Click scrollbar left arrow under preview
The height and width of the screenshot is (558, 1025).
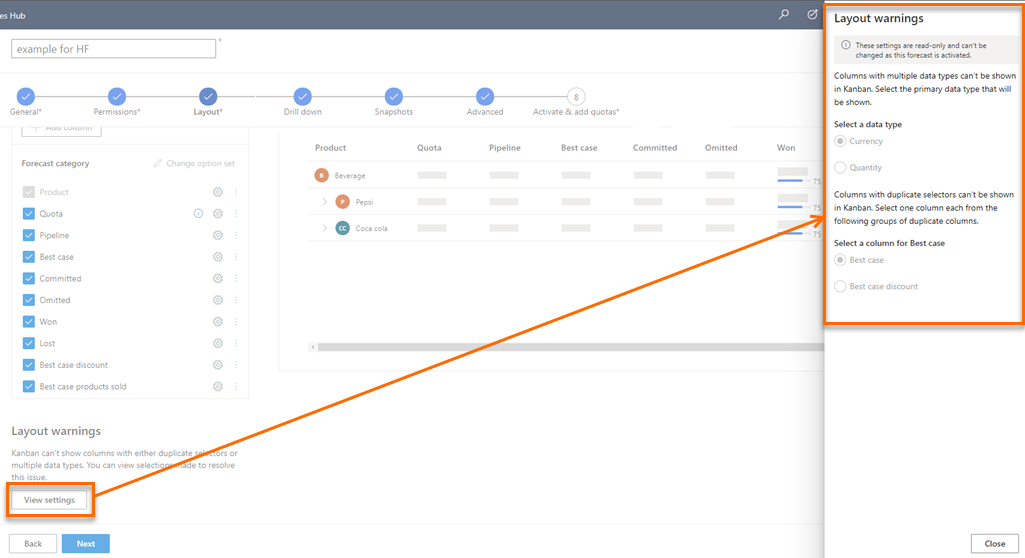point(312,347)
